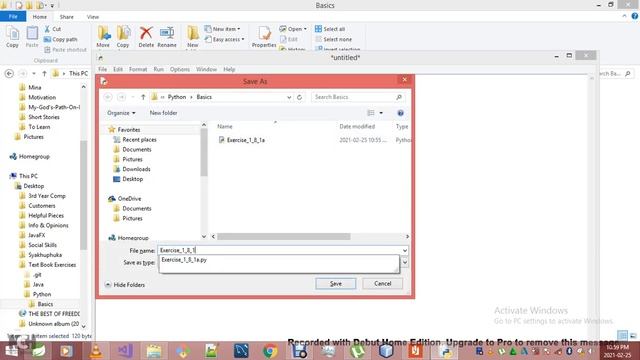Open the Easy access dropdown in ribbon
This screenshot has height=360, width=640.
pyautogui.click(x=224, y=39)
